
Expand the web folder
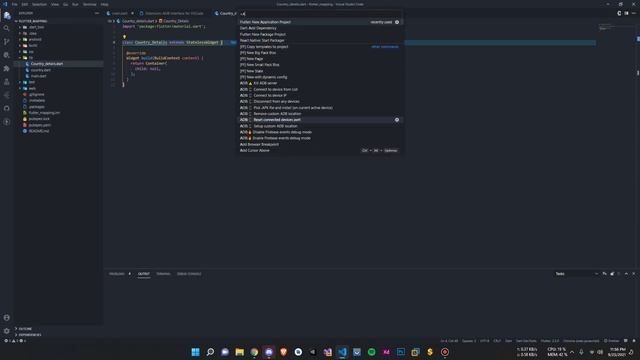point(59,88)
